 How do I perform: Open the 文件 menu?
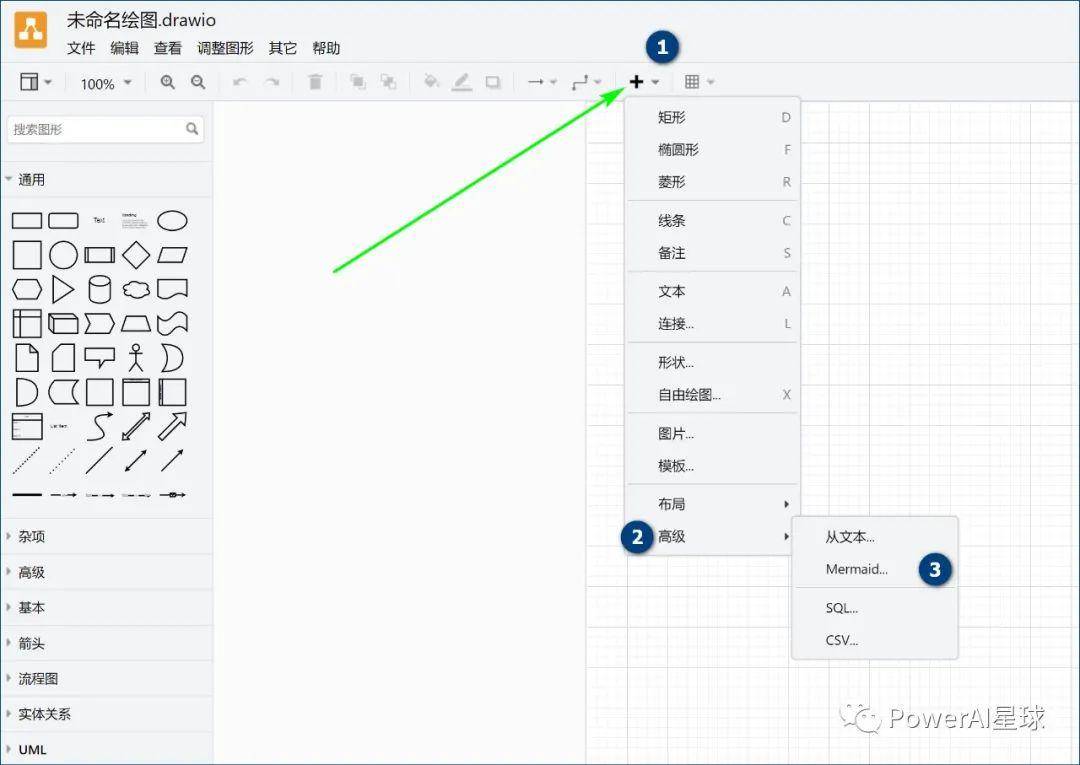tap(81, 48)
